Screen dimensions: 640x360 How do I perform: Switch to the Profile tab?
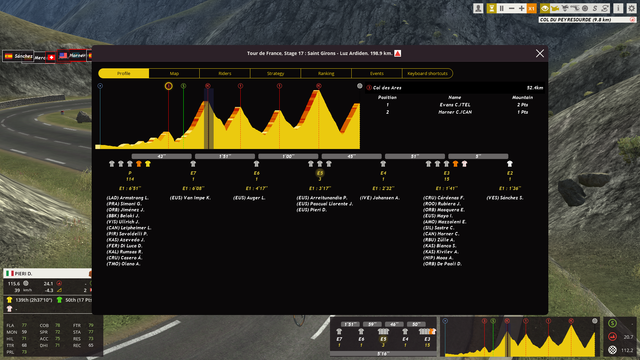(124, 73)
